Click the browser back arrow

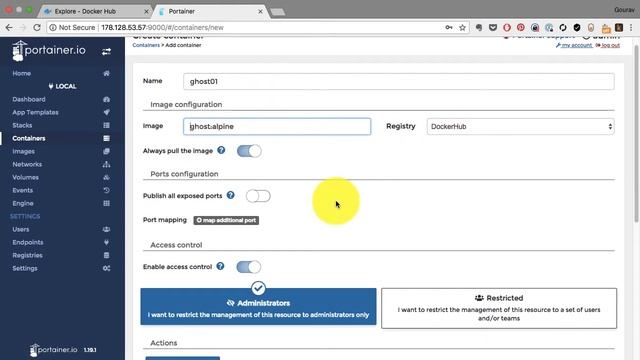pos(9,27)
